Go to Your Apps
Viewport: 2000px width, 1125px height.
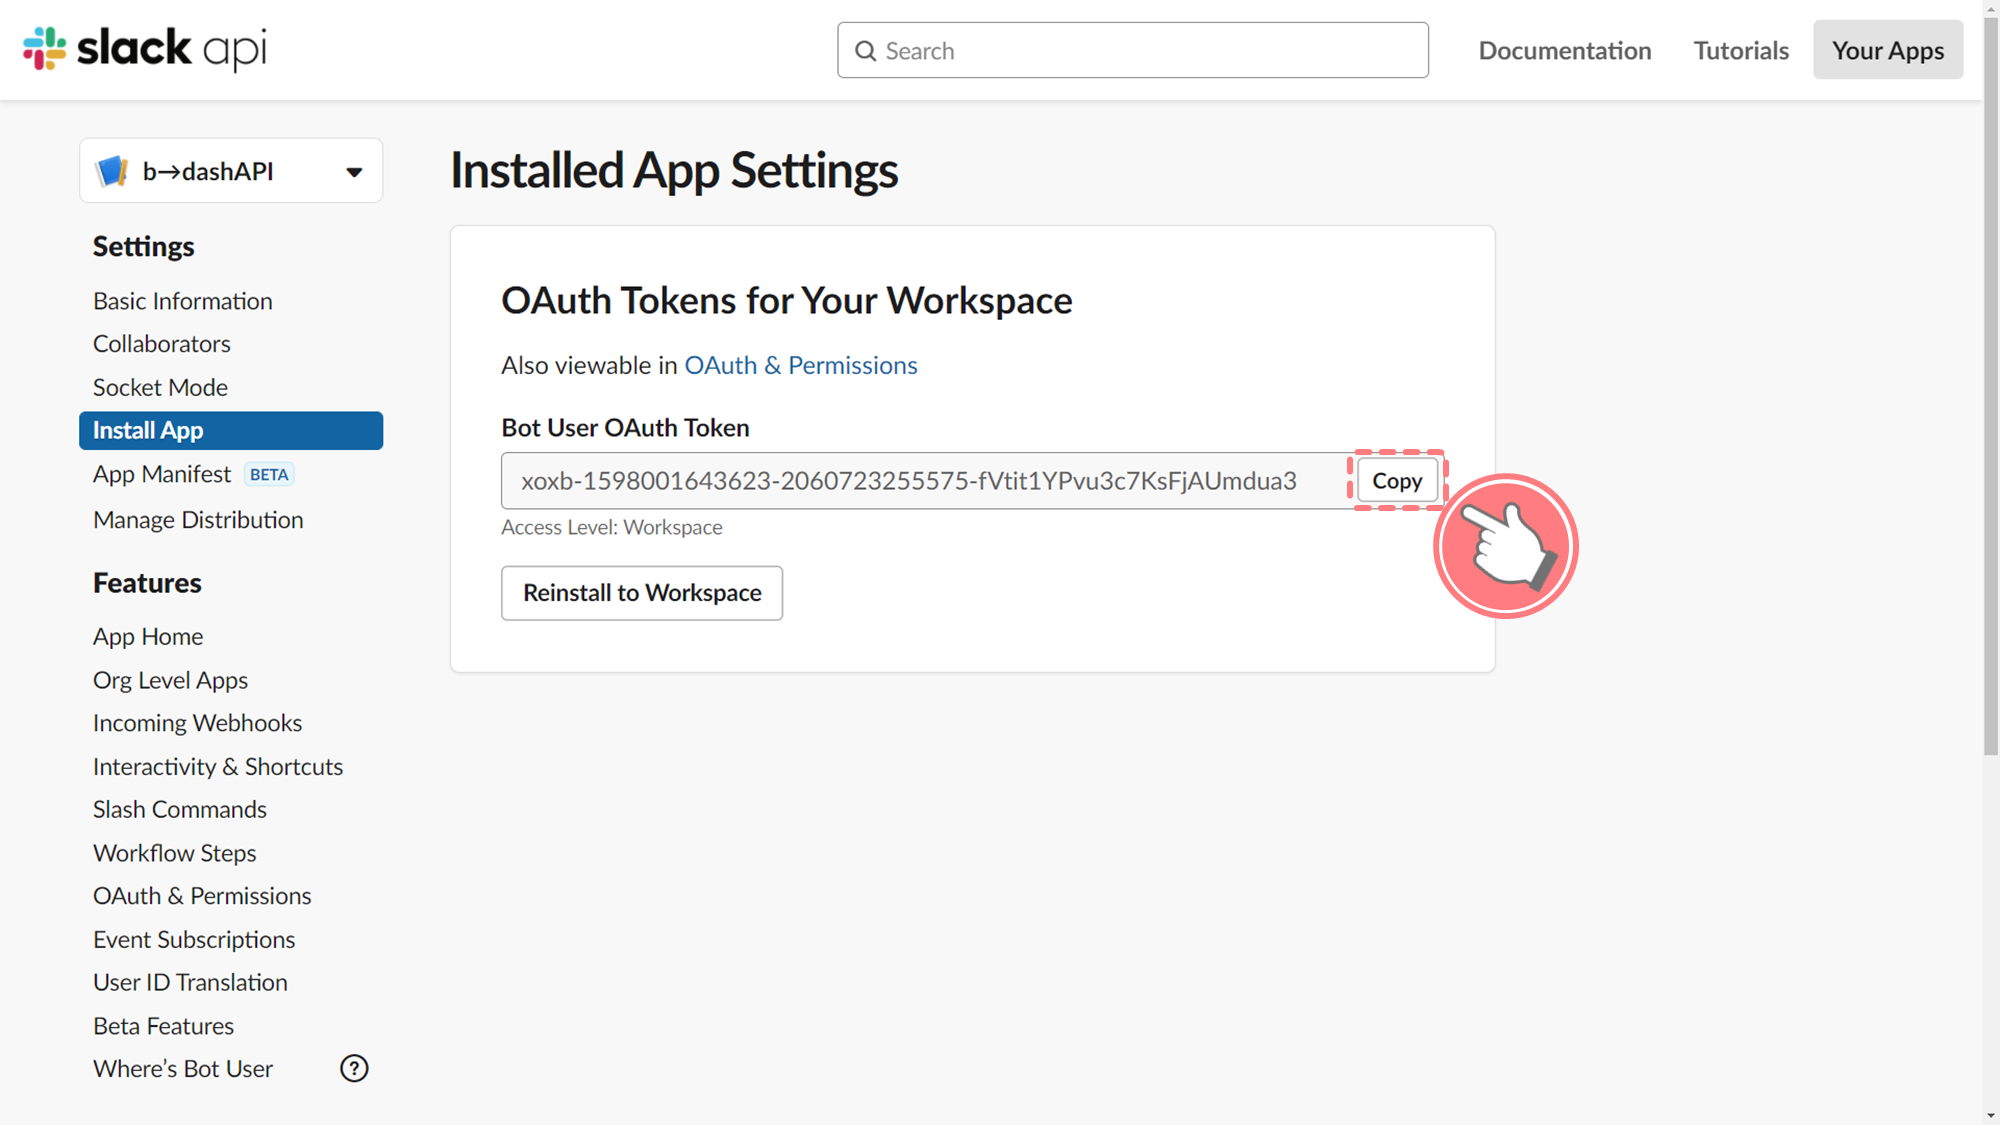click(1887, 50)
